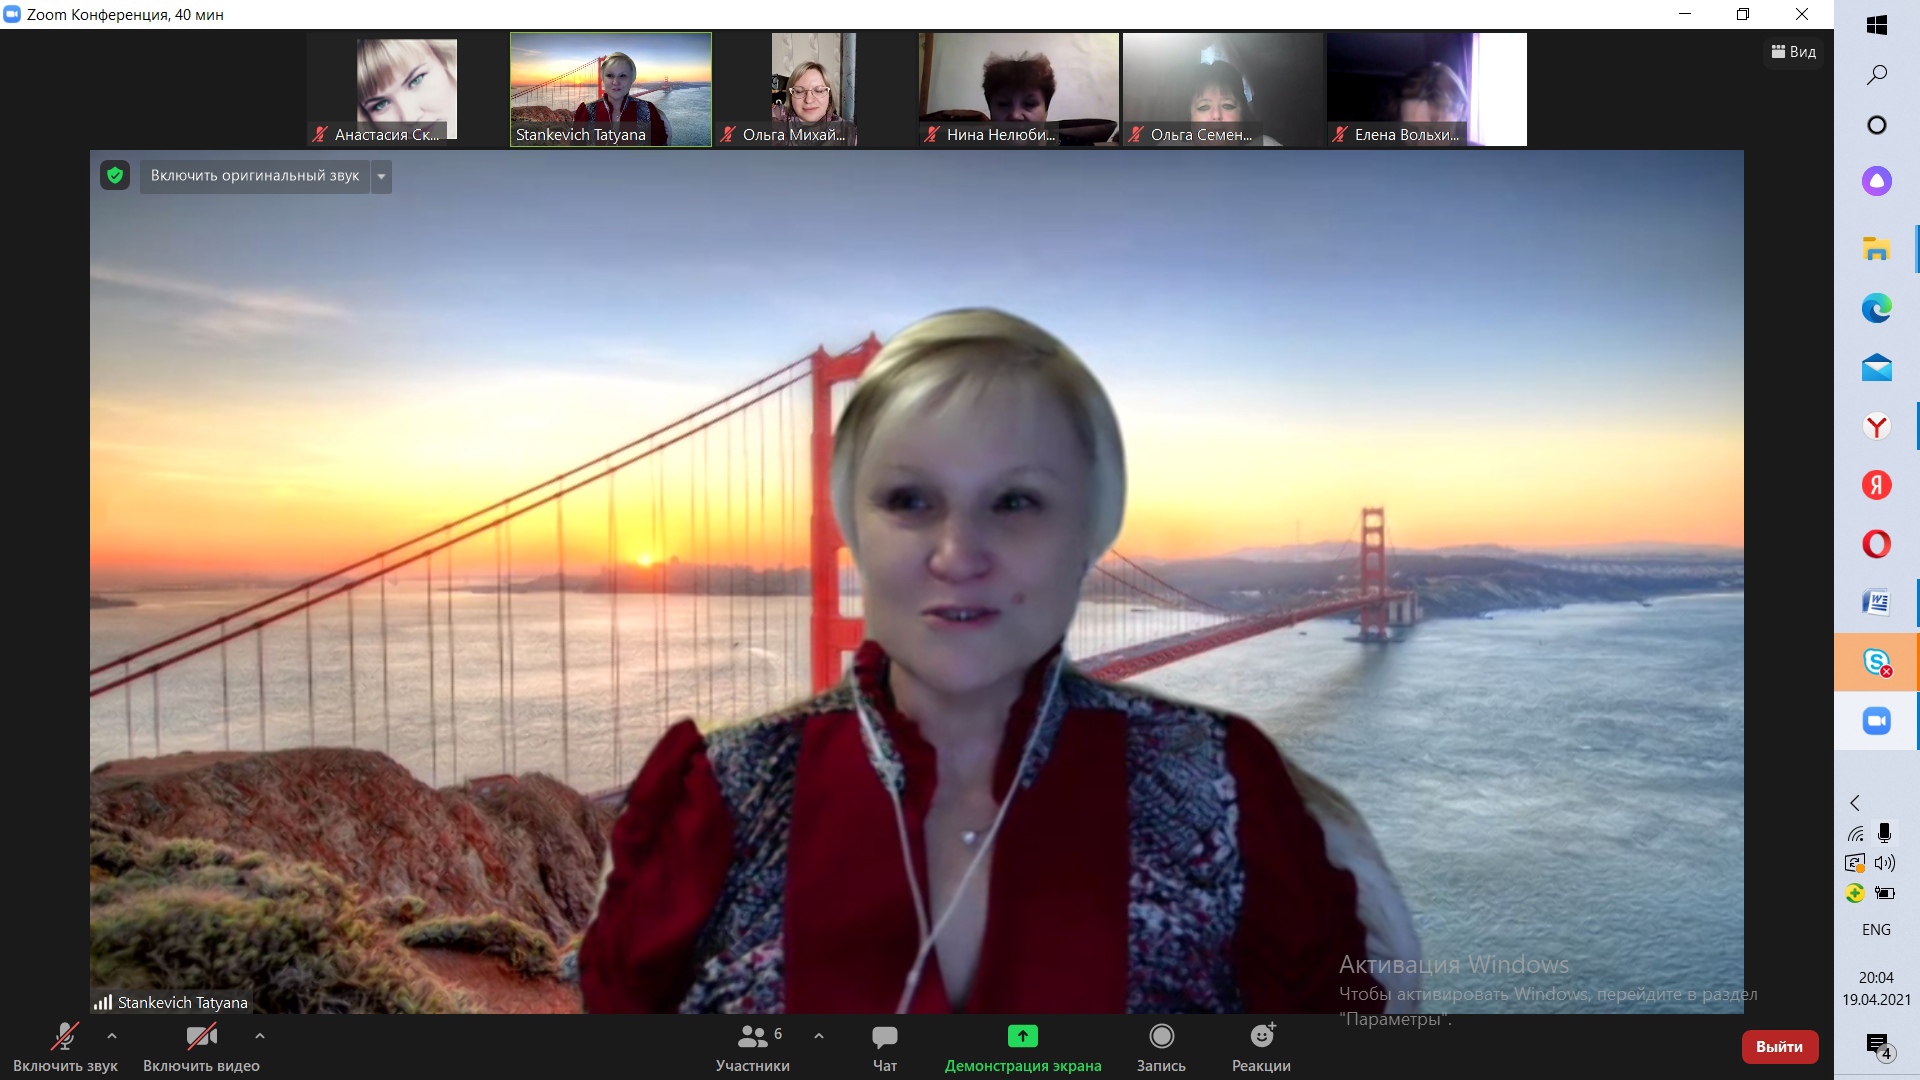Screen dimensions: 1920x1080
Task: Switch input language via ENG indicator
Action: click(1876, 930)
